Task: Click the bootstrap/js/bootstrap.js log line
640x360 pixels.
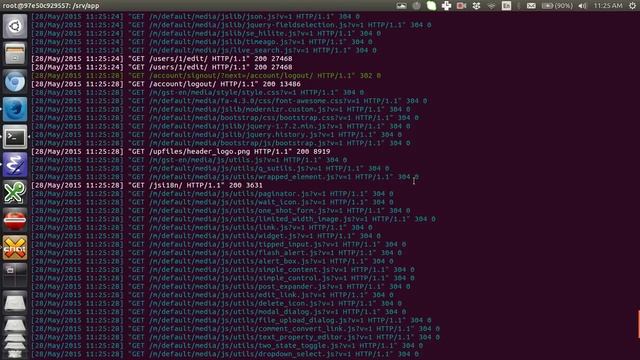Action: click(221, 143)
